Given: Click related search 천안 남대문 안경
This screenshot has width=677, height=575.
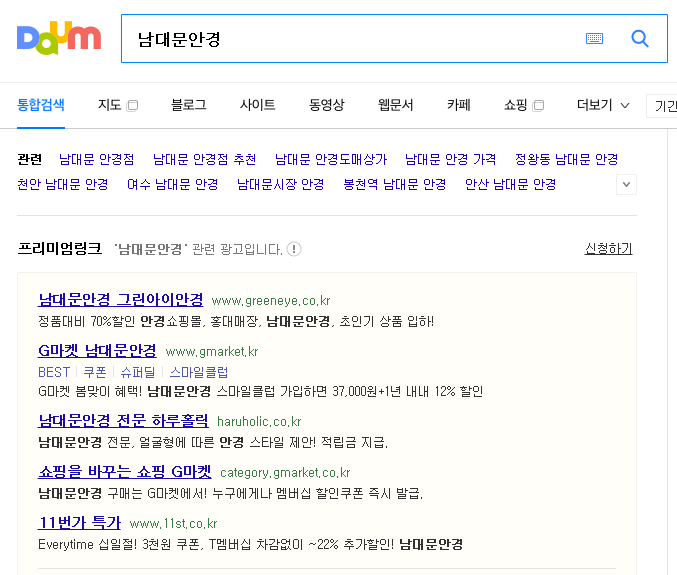Looking at the screenshot, I should point(63,184).
